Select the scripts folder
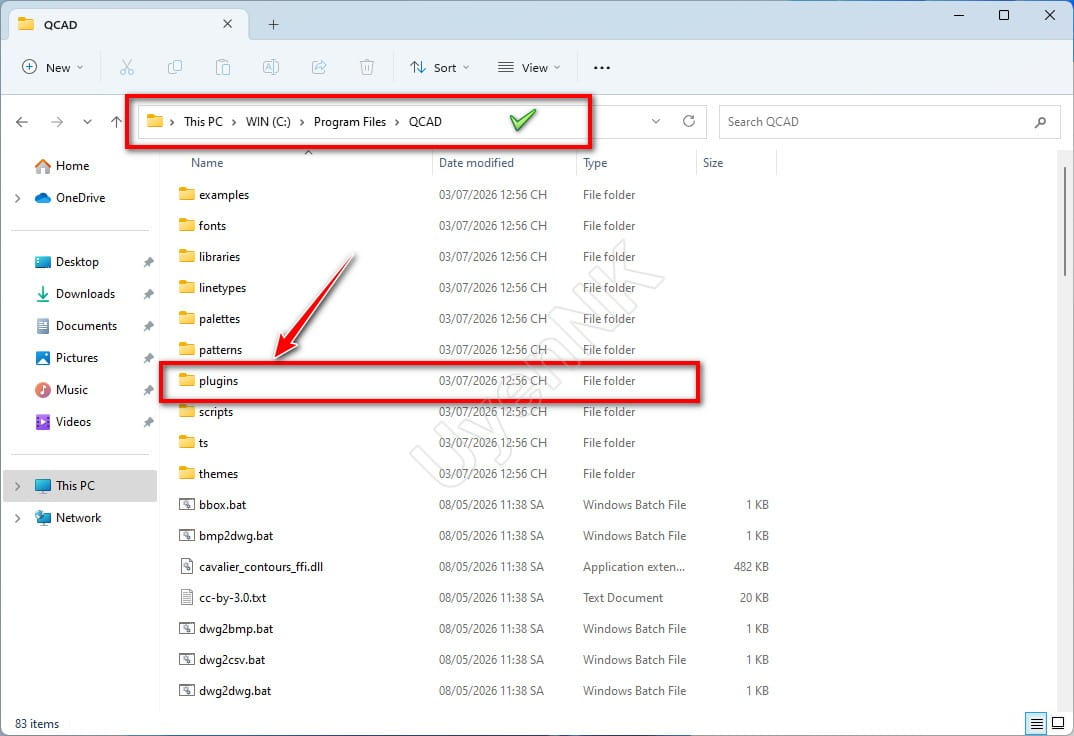This screenshot has width=1074, height=736. pos(216,412)
